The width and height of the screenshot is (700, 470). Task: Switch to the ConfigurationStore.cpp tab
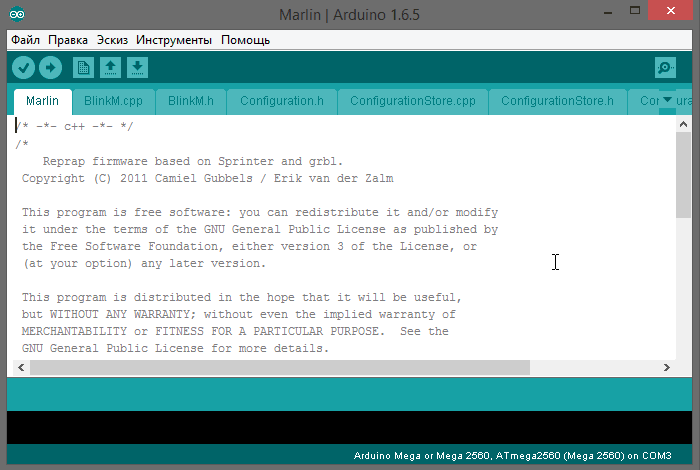413,101
